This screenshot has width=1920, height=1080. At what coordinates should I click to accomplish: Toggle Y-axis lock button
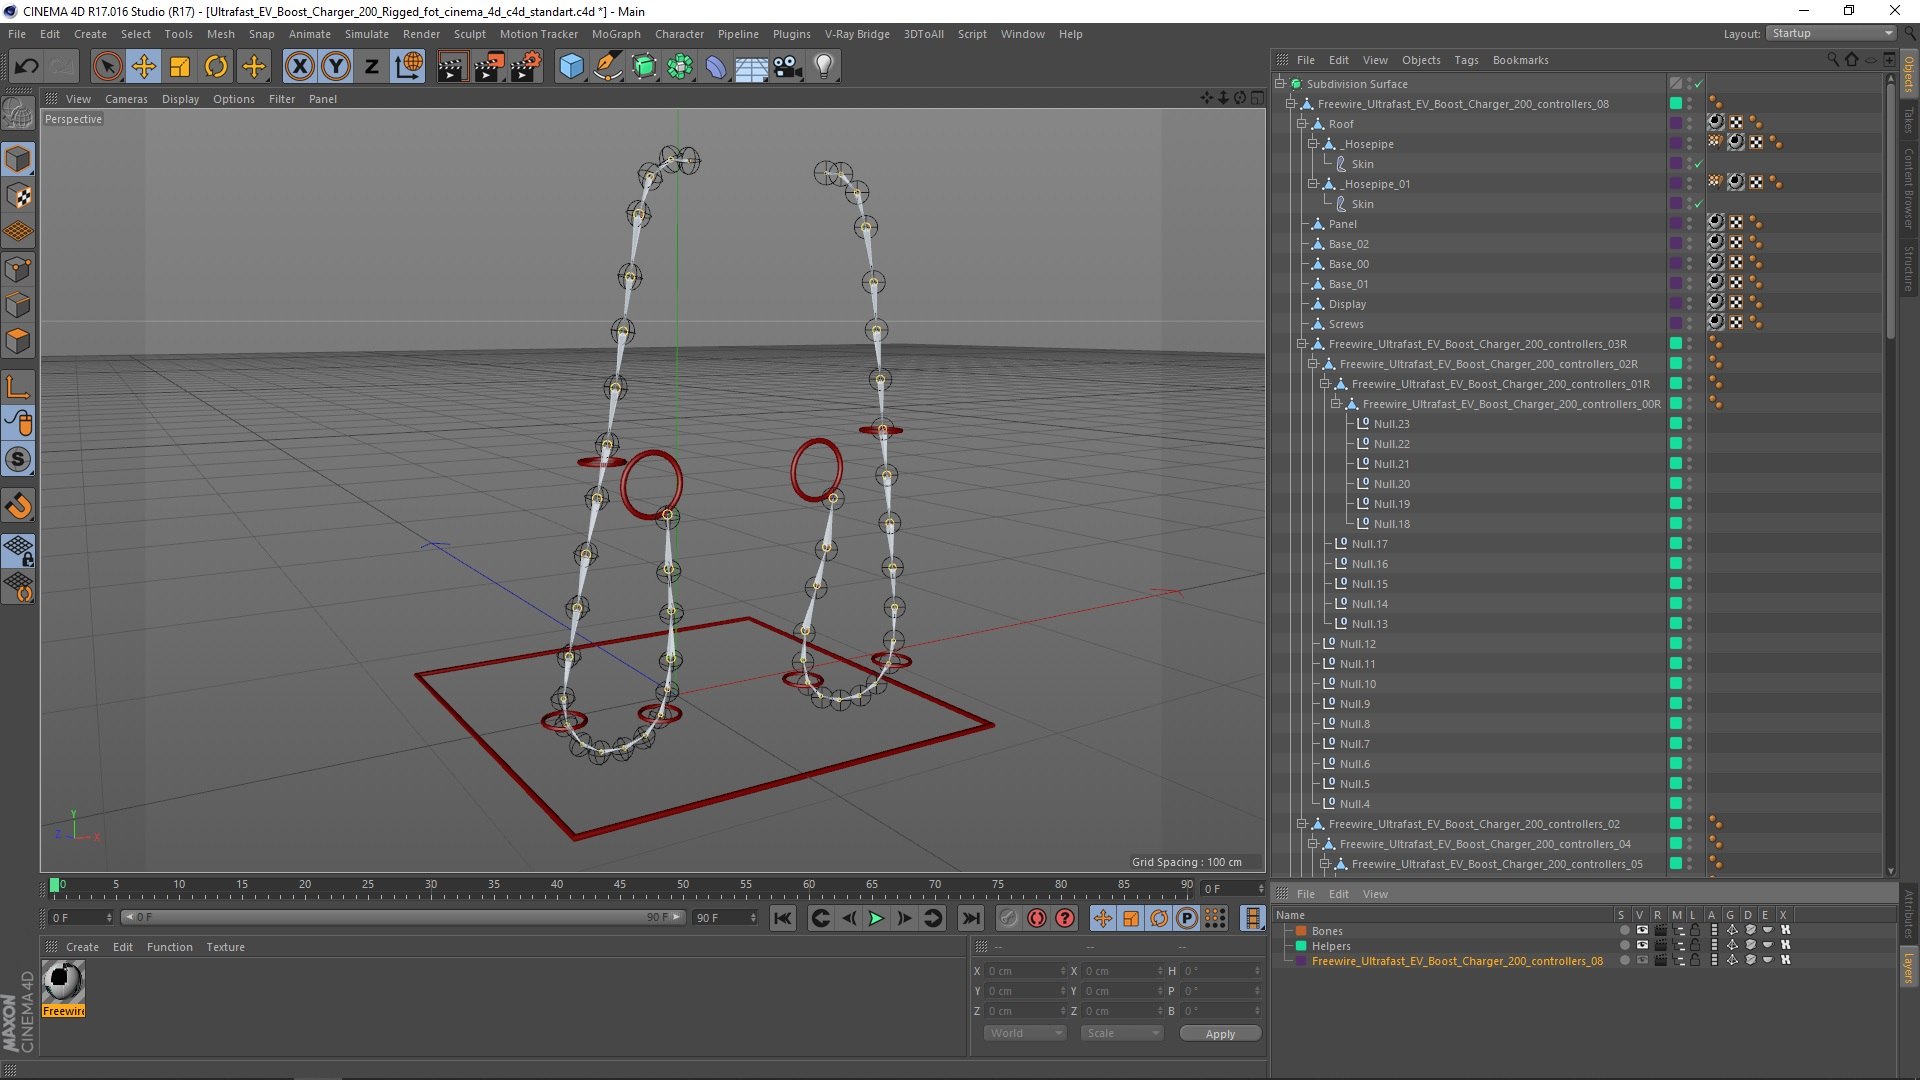(x=336, y=67)
